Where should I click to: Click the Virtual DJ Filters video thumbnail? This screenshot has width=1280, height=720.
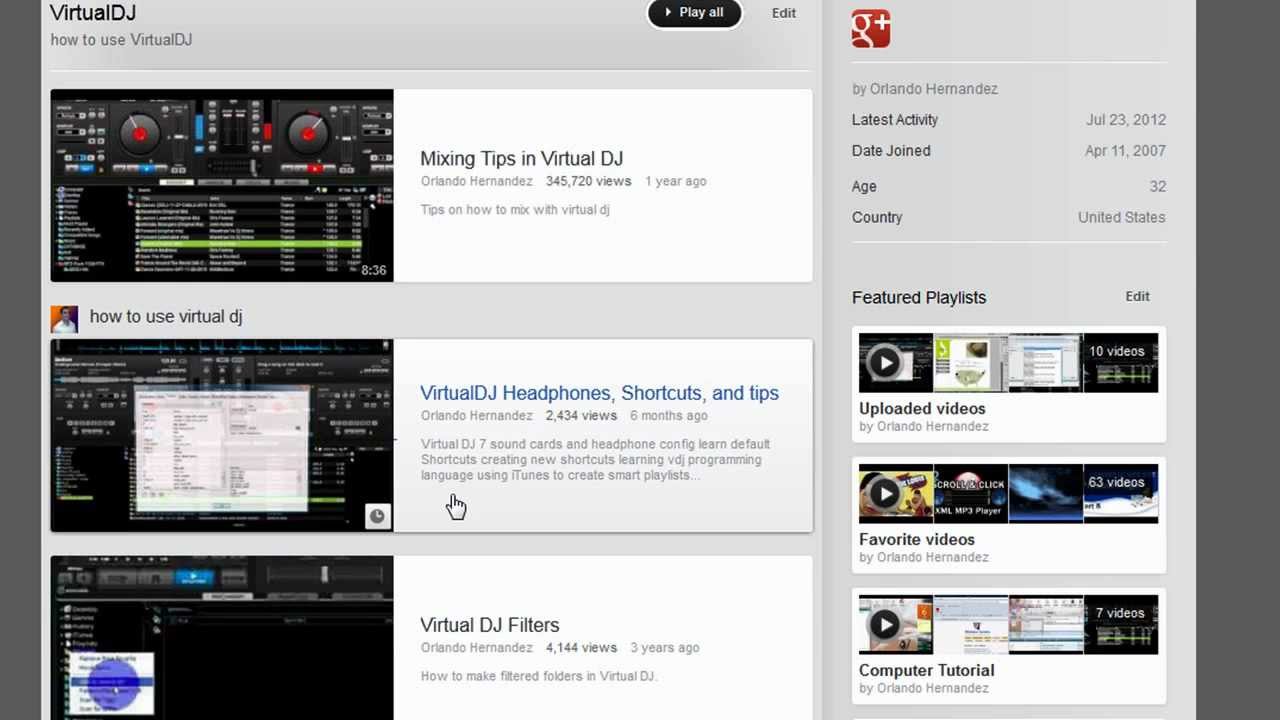[222, 638]
